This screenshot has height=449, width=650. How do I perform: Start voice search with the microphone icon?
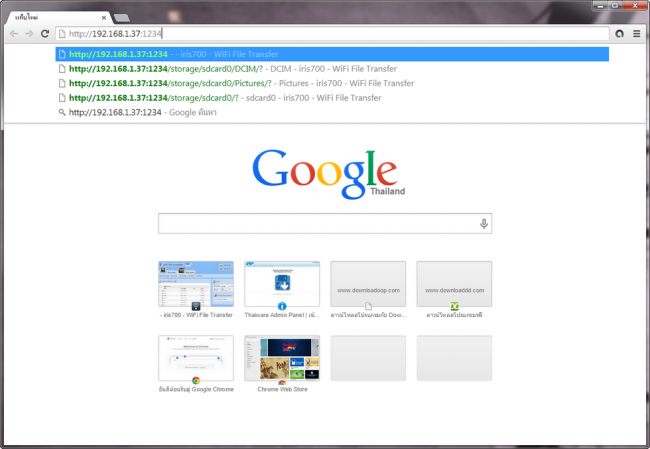483,223
